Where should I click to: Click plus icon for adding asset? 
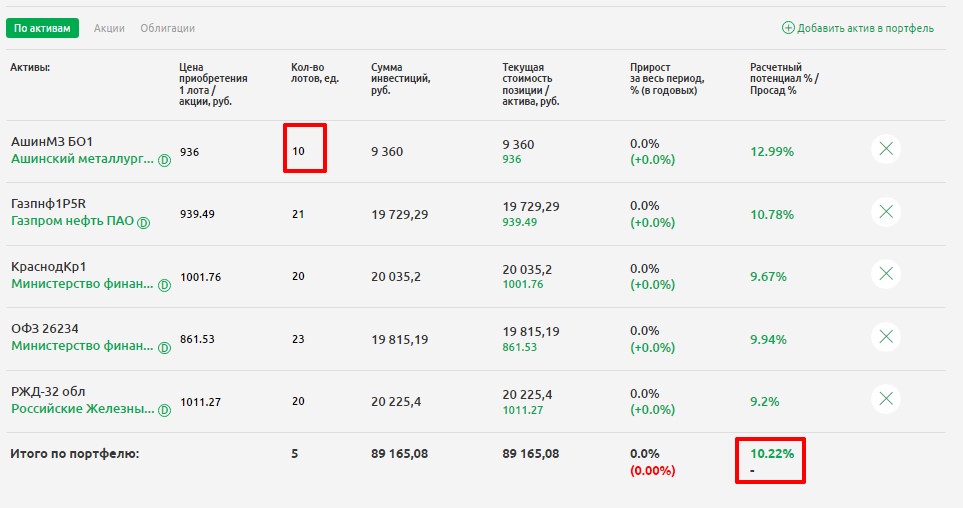pyautogui.click(x=788, y=28)
